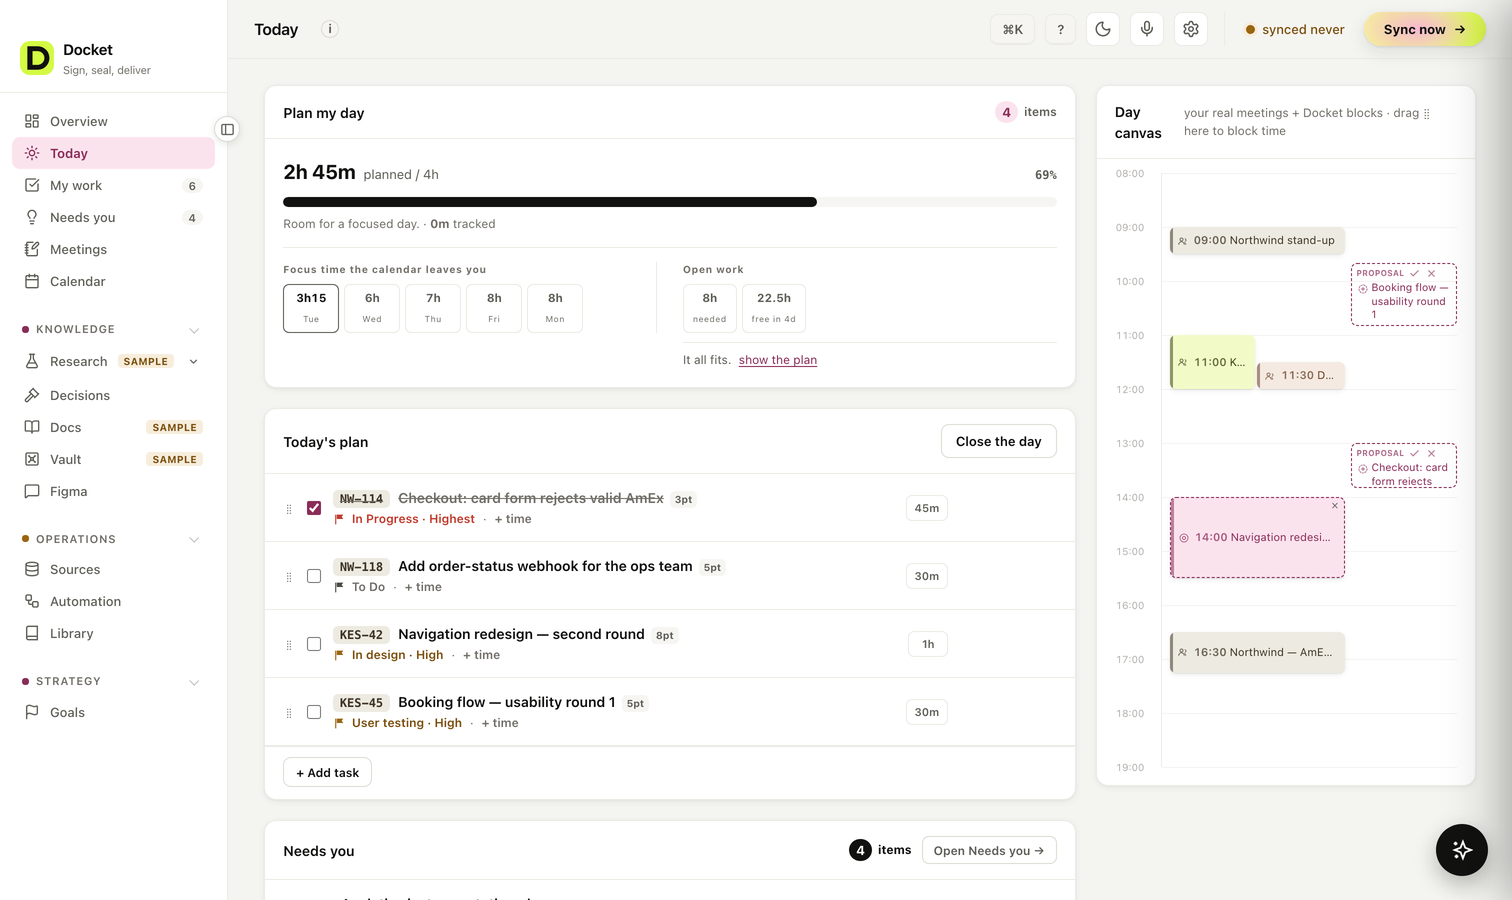This screenshot has width=1512, height=900.
Task: Click Close the day button
Action: pos(998,441)
